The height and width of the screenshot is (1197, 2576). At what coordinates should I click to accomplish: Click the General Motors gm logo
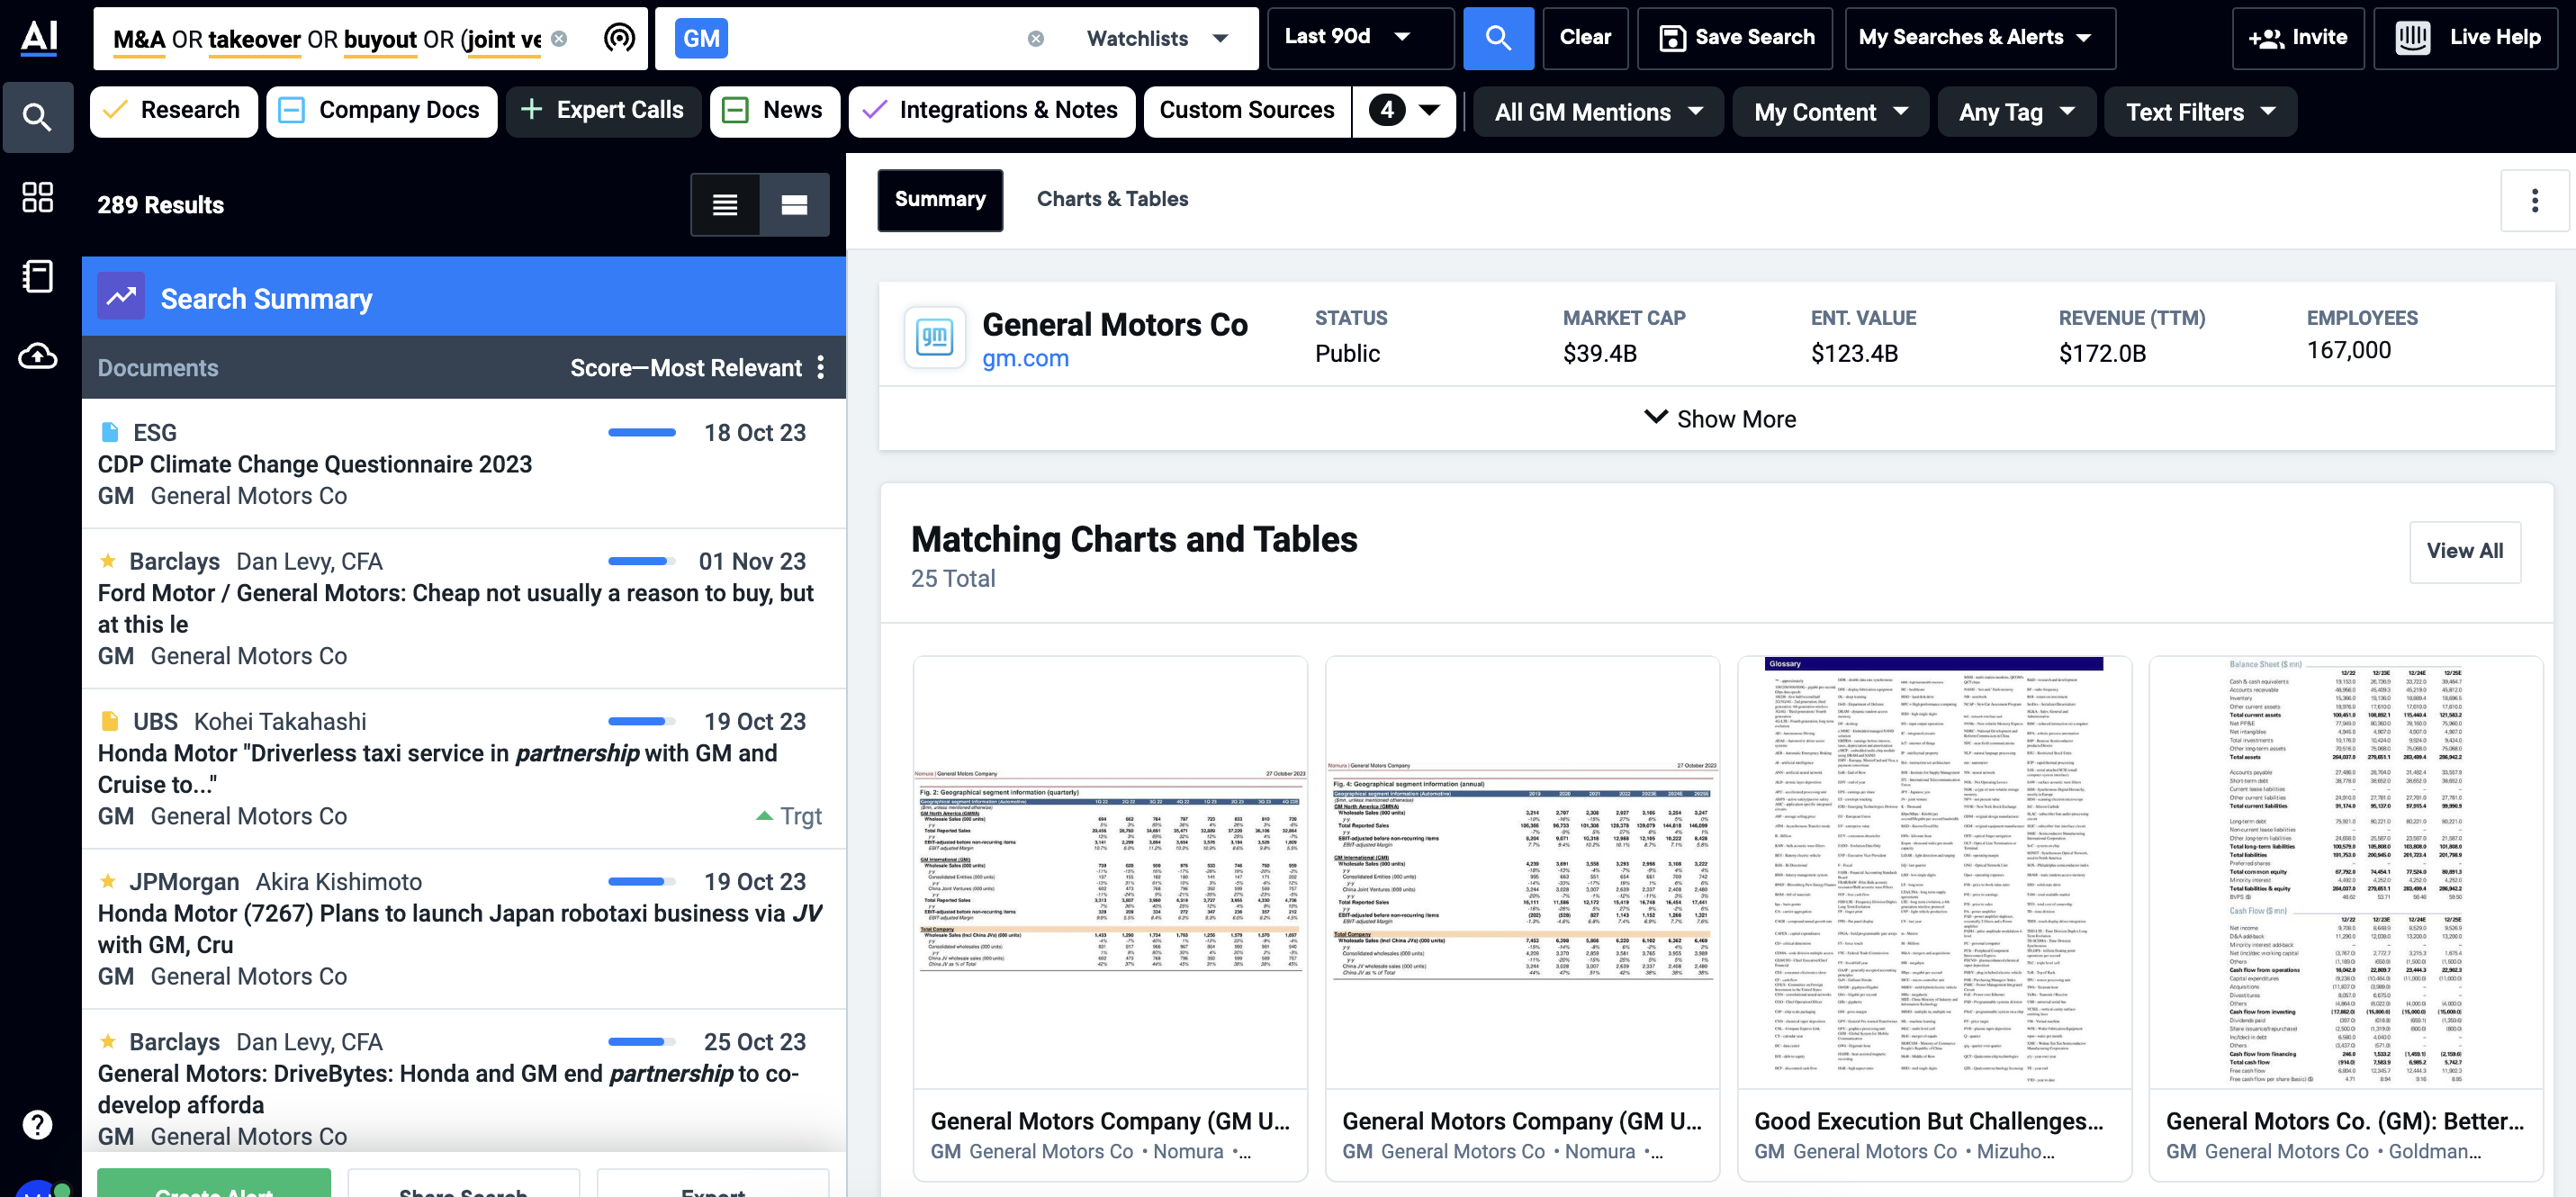(x=935, y=338)
